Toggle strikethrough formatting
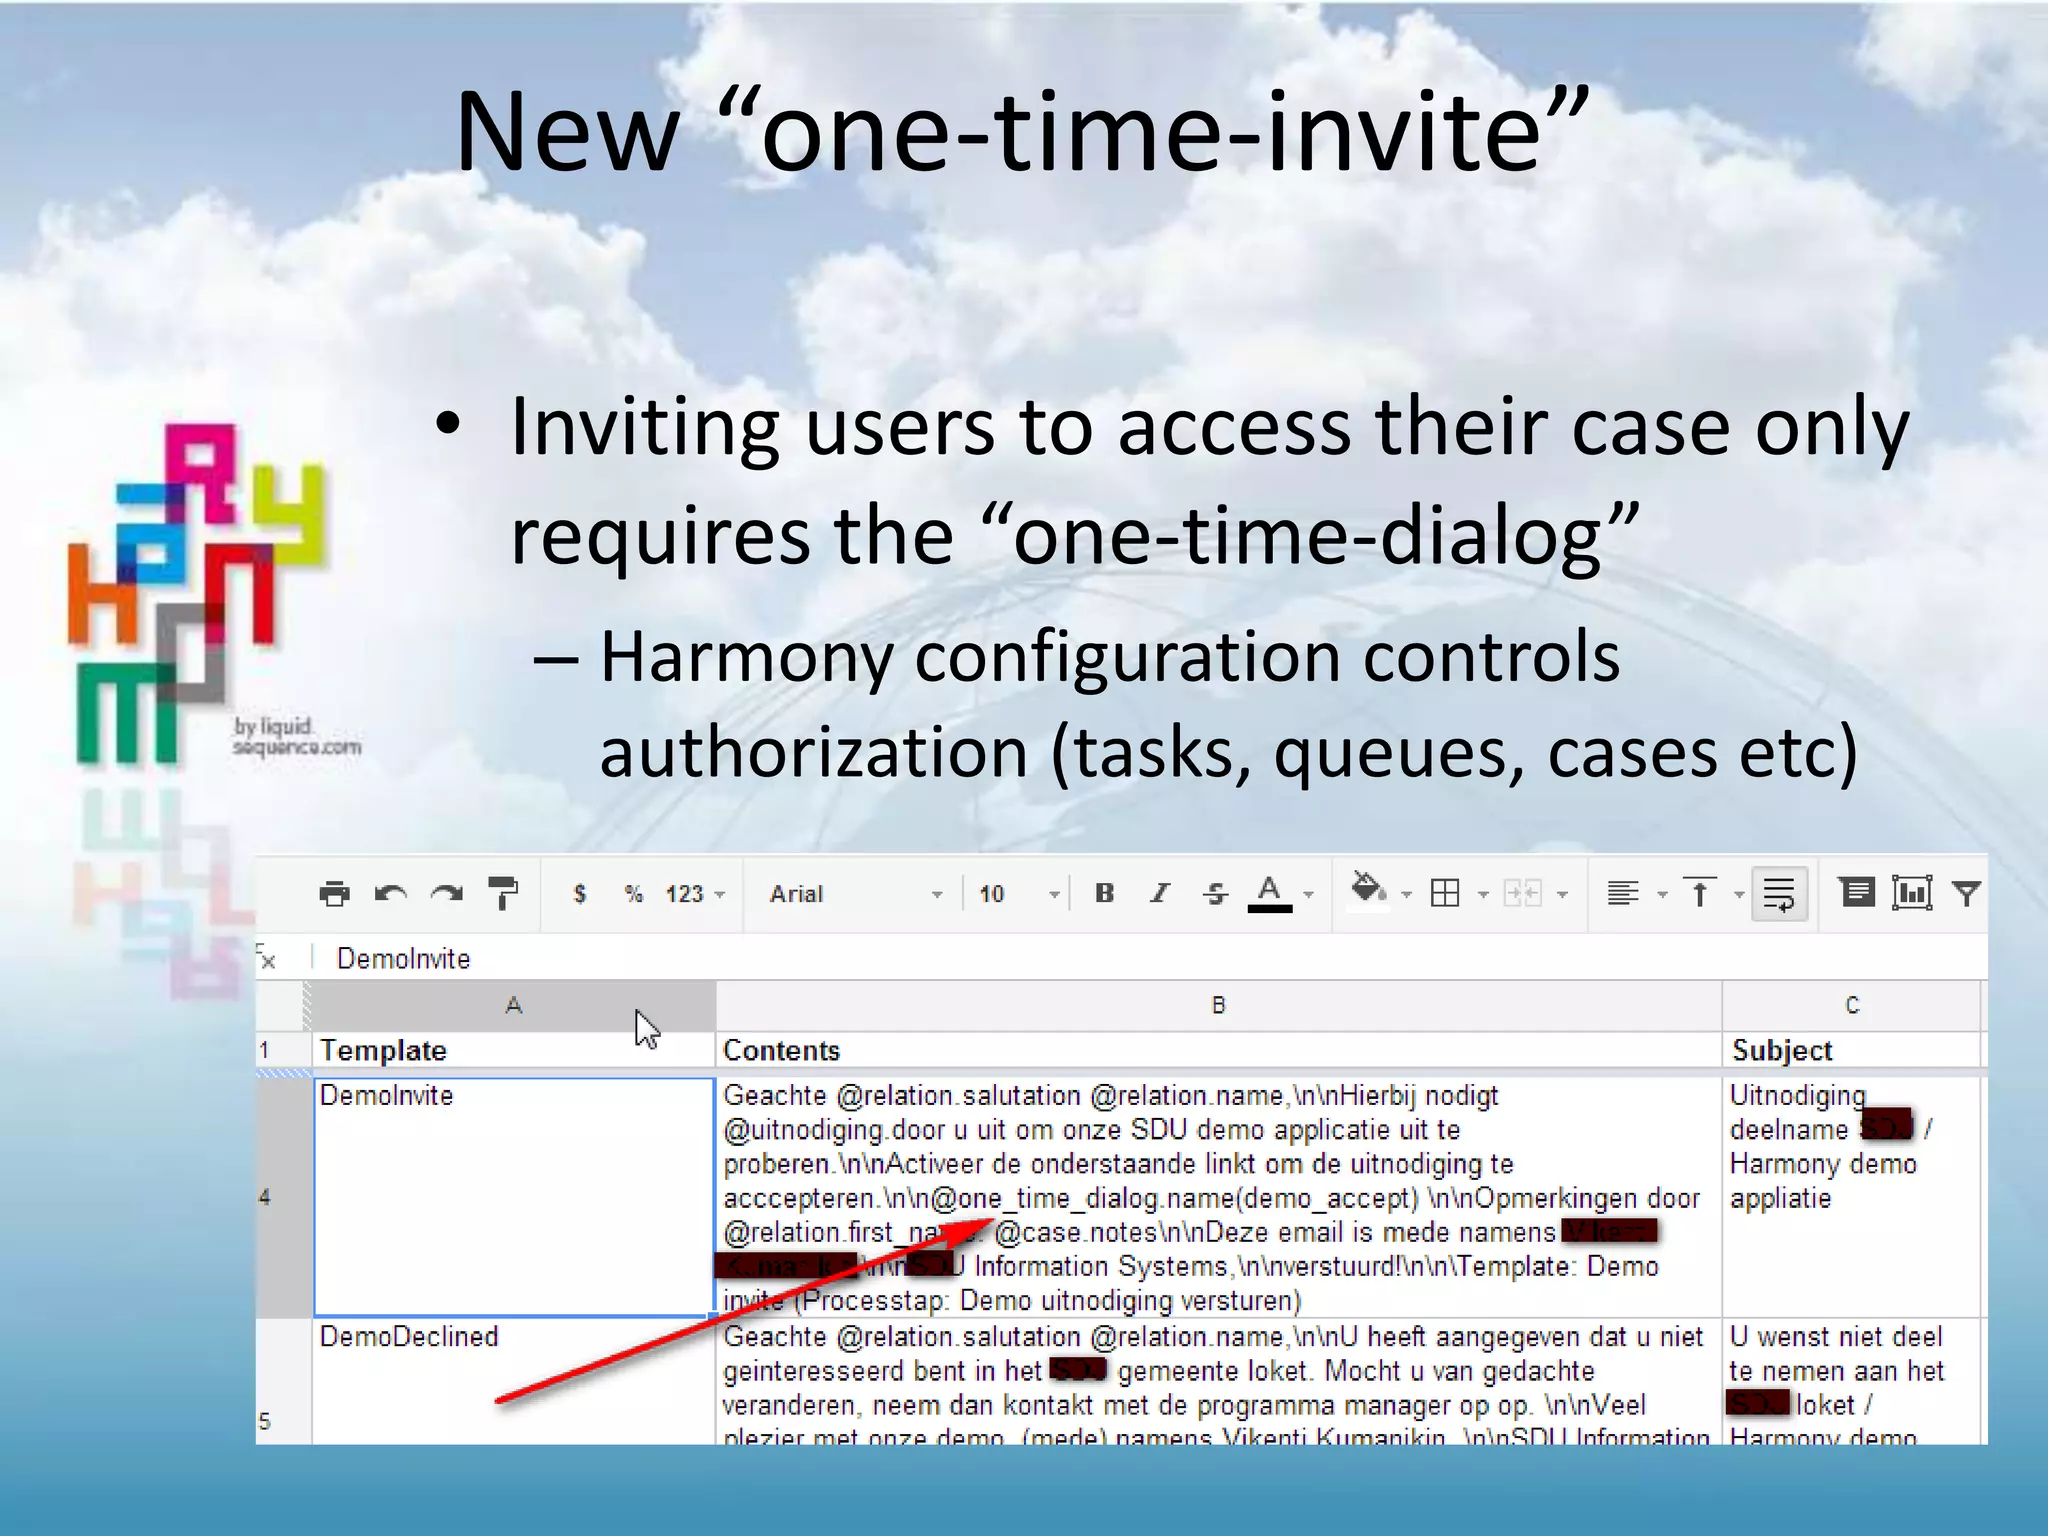This screenshot has height=1536, width=2048. click(x=1215, y=893)
